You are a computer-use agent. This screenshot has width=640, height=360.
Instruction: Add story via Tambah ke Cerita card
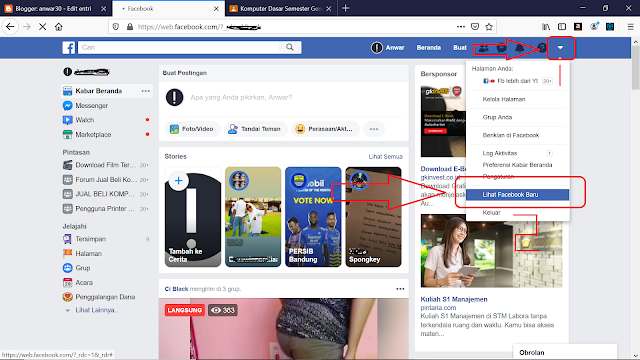pyautogui.click(x=193, y=217)
